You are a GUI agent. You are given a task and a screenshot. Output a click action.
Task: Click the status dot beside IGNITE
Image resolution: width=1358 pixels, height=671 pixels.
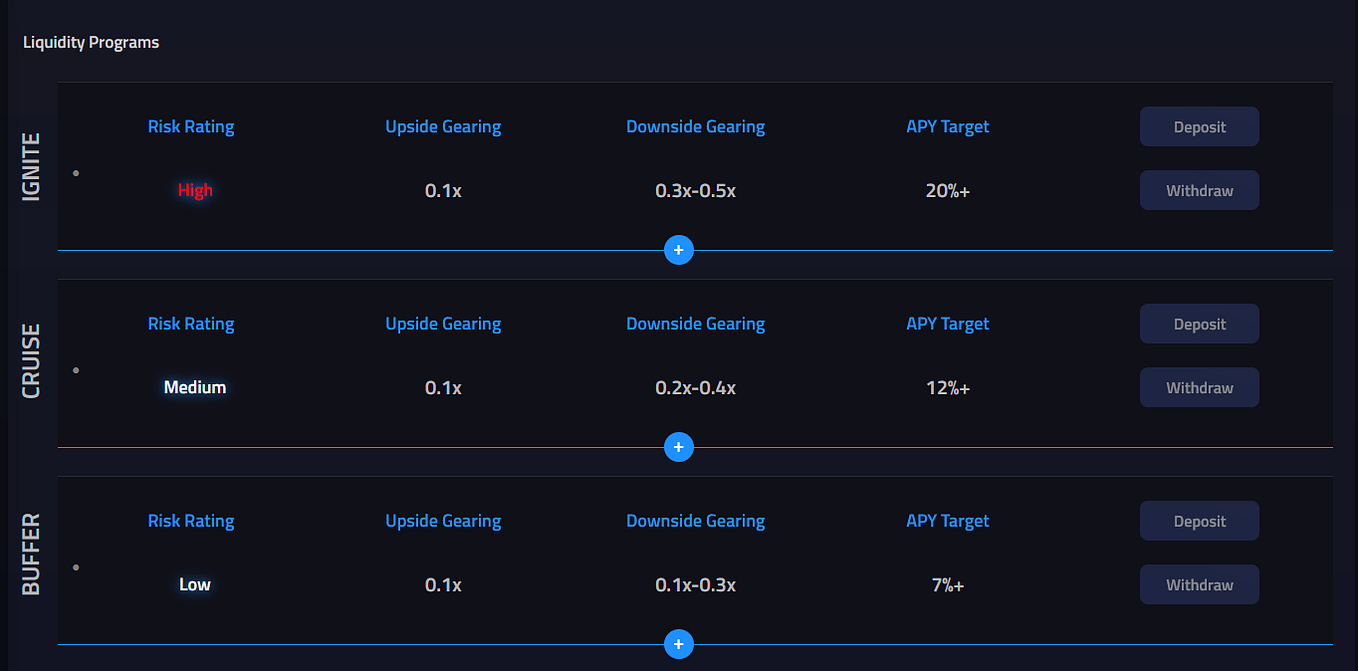tap(76, 172)
